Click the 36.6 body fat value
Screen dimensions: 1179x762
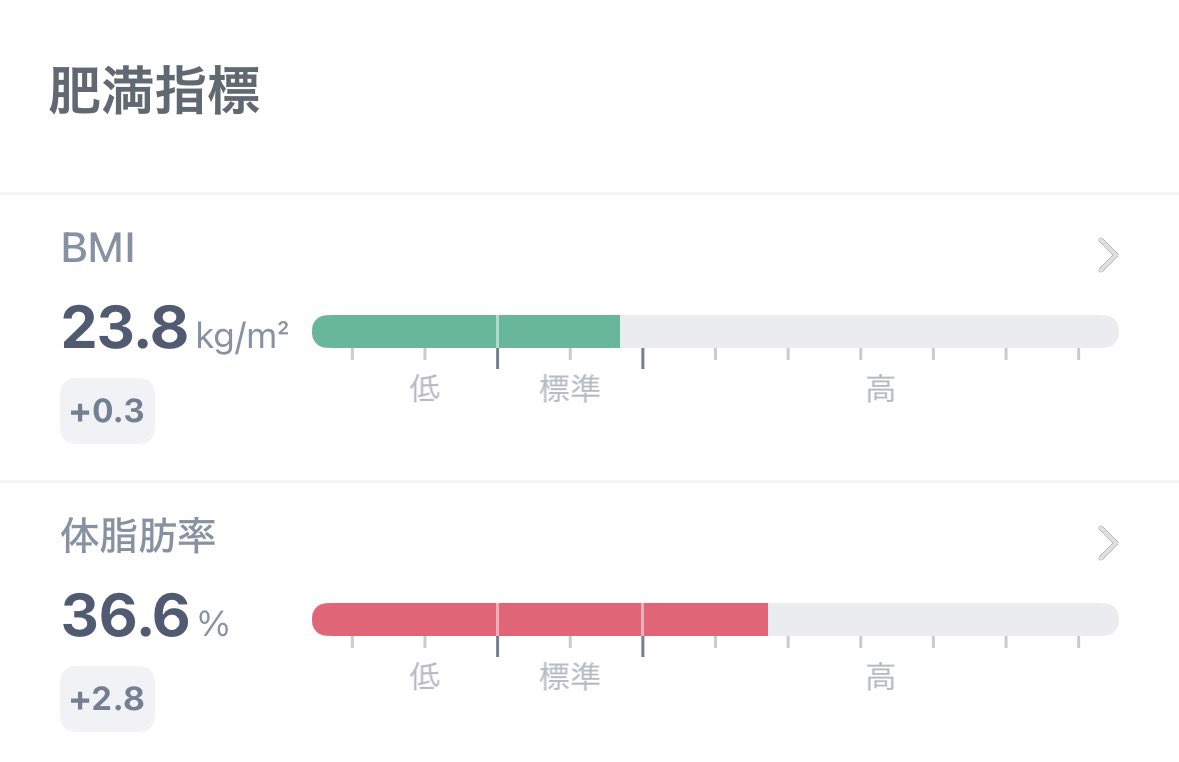[x=125, y=616]
